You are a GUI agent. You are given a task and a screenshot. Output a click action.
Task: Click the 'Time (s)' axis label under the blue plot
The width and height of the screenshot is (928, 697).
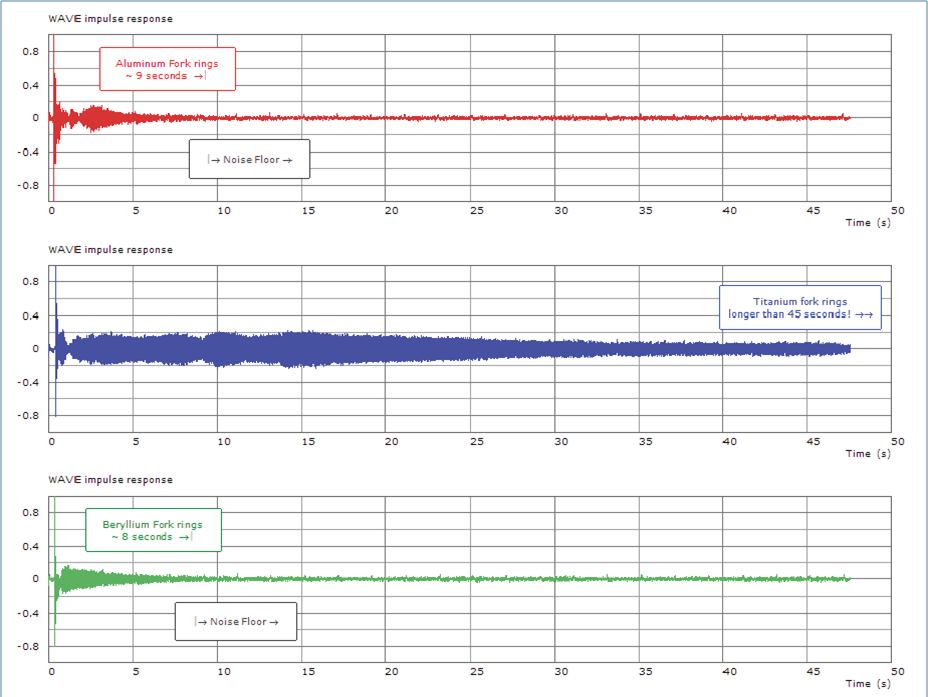click(868, 453)
